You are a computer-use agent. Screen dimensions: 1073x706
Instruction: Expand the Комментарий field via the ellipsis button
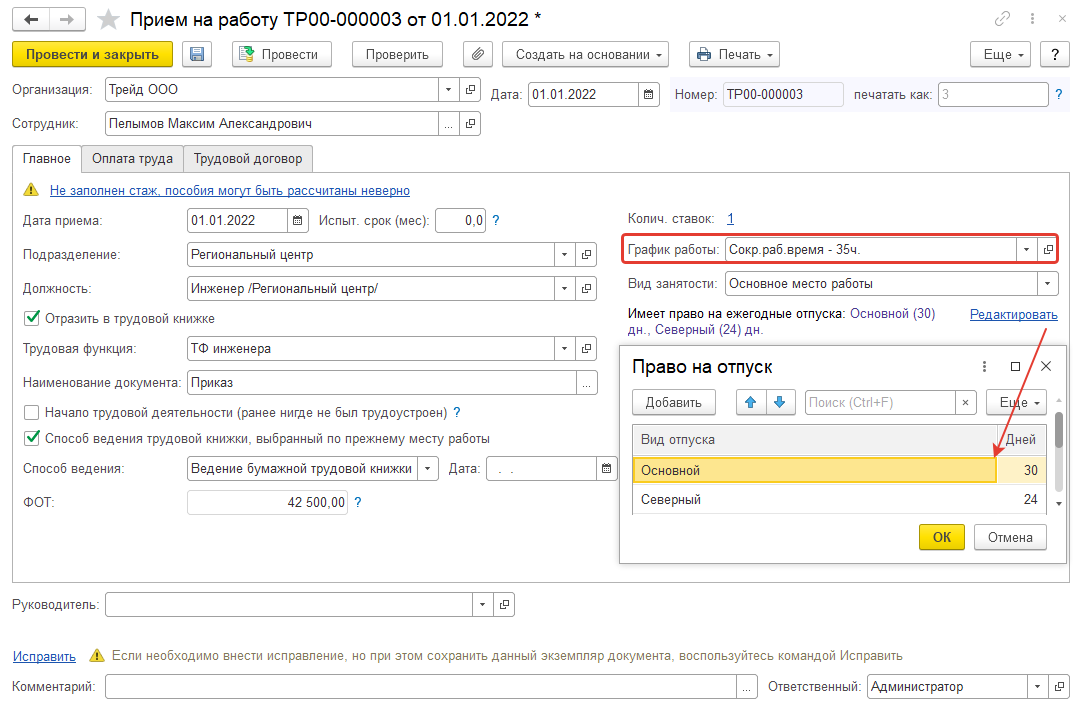click(x=747, y=686)
